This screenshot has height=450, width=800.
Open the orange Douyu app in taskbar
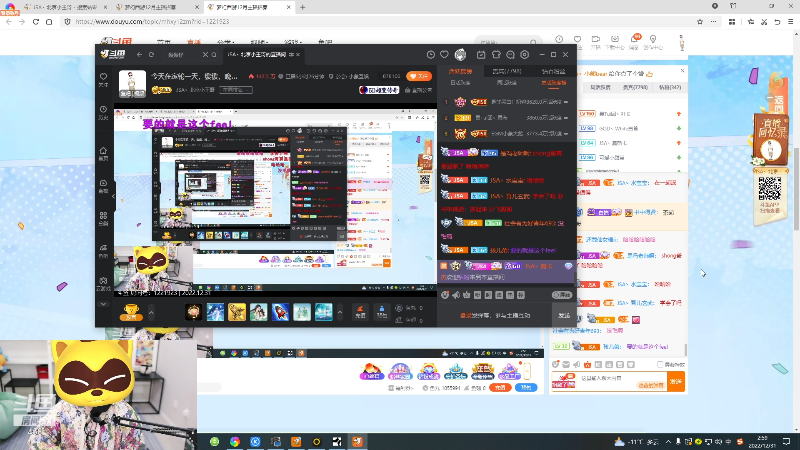[x=358, y=441]
